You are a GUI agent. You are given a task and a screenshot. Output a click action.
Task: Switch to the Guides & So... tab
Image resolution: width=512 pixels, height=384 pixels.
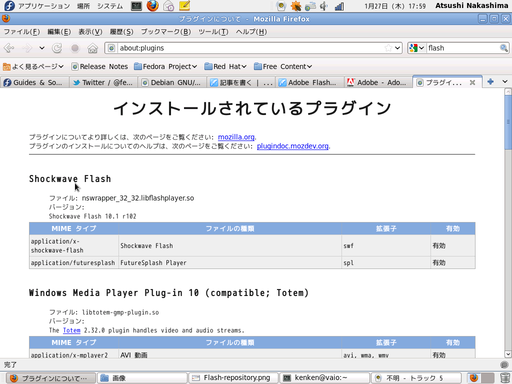pos(35,82)
